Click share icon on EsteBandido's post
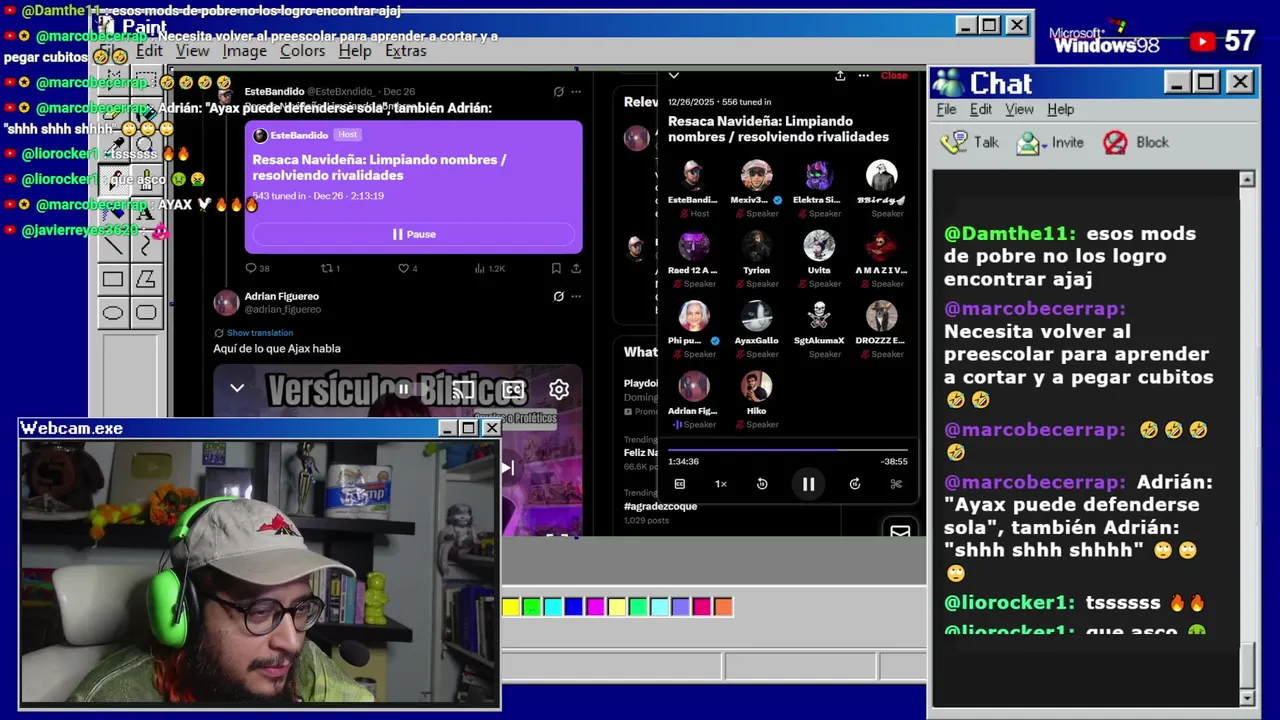This screenshot has height=720, width=1280. pyautogui.click(x=576, y=268)
